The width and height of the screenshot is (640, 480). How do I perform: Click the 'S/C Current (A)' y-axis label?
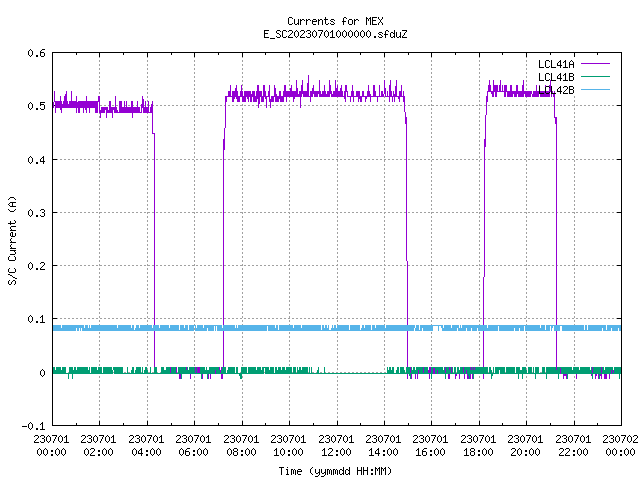[x=13, y=240]
